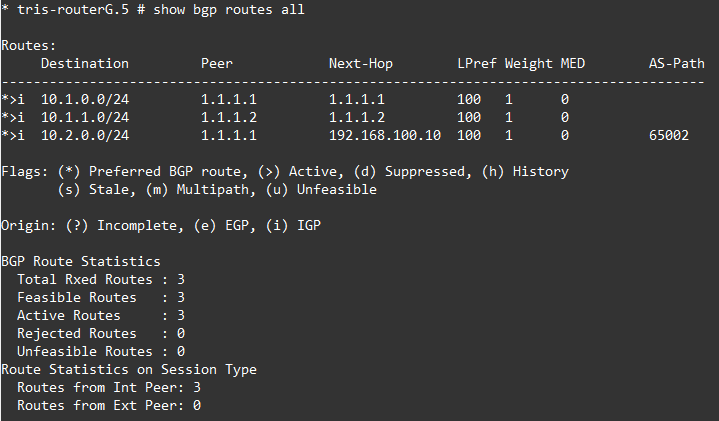Click the command text 'show bgp routes all'
719x421 pixels.
[x=229, y=10]
